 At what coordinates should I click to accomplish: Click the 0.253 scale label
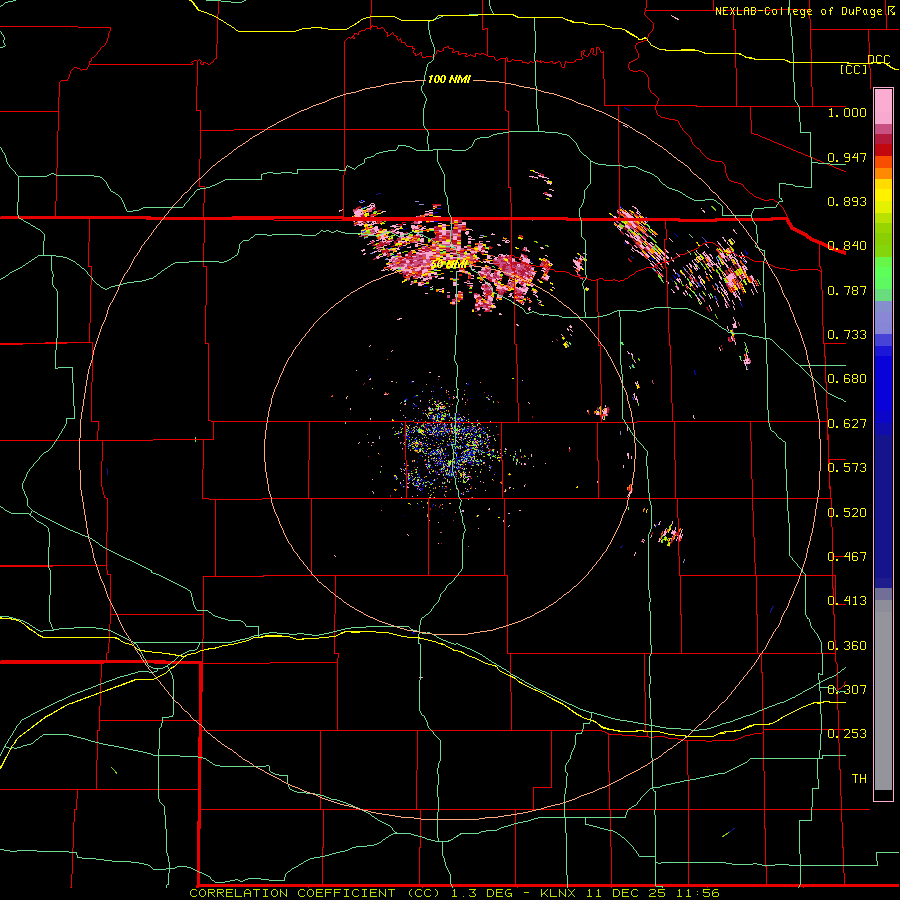pyautogui.click(x=847, y=734)
